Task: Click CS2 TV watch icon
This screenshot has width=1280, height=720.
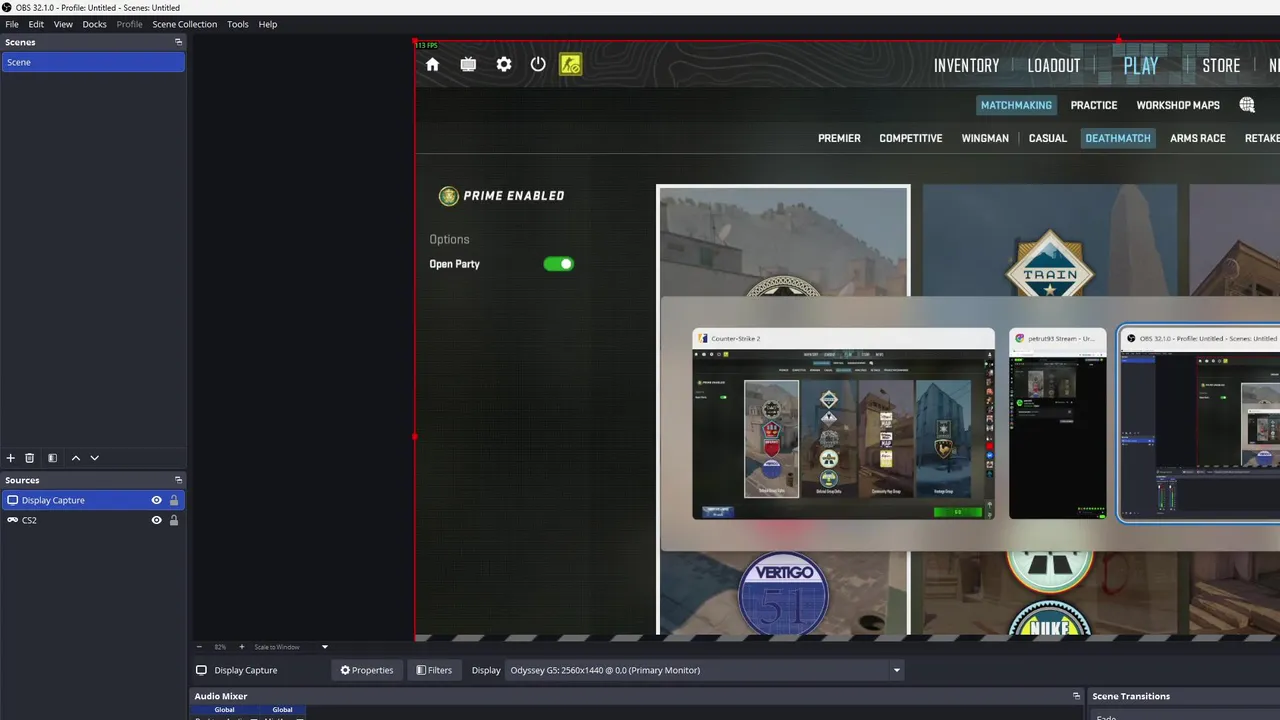Action: pyautogui.click(x=468, y=64)
